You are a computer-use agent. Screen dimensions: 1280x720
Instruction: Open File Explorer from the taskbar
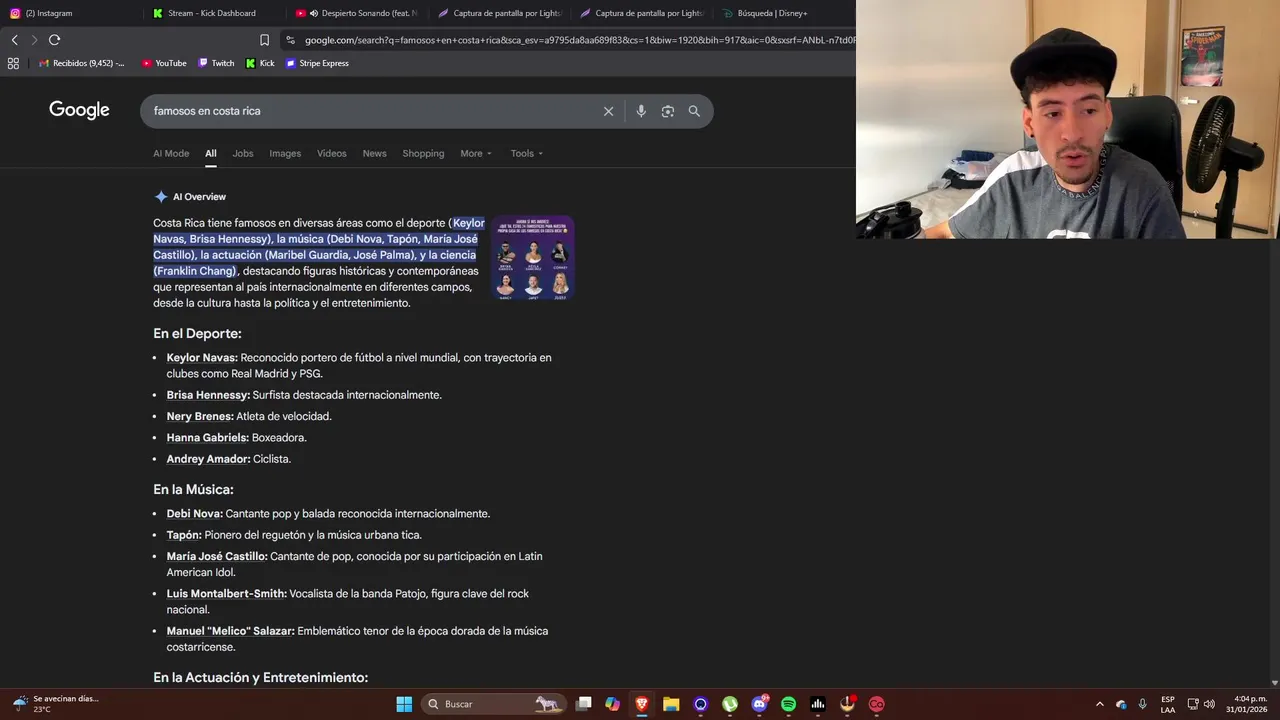pos(671,704)
